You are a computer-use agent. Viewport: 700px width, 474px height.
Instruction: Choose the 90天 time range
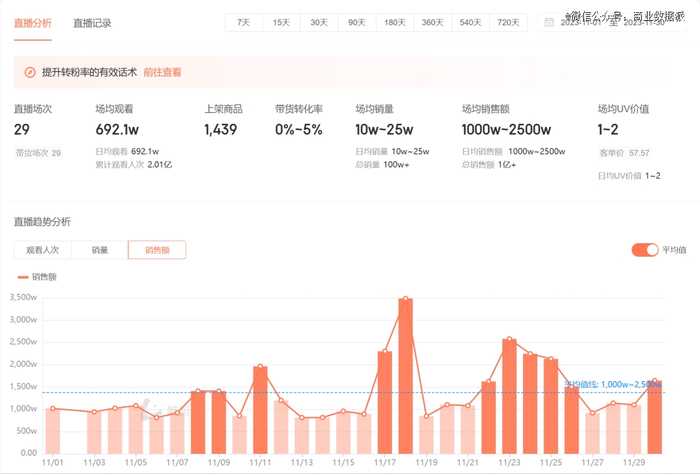pyautogui.click(x=357, y=22)
